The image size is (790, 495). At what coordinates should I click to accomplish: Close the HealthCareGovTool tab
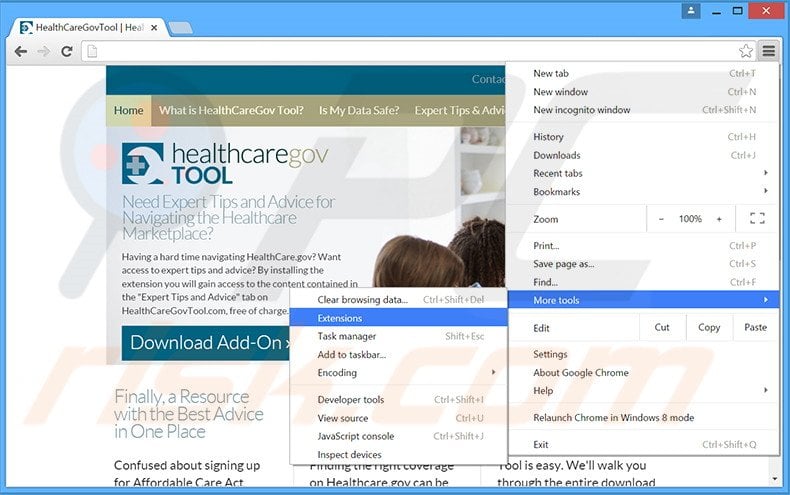[x=154, y=28]
